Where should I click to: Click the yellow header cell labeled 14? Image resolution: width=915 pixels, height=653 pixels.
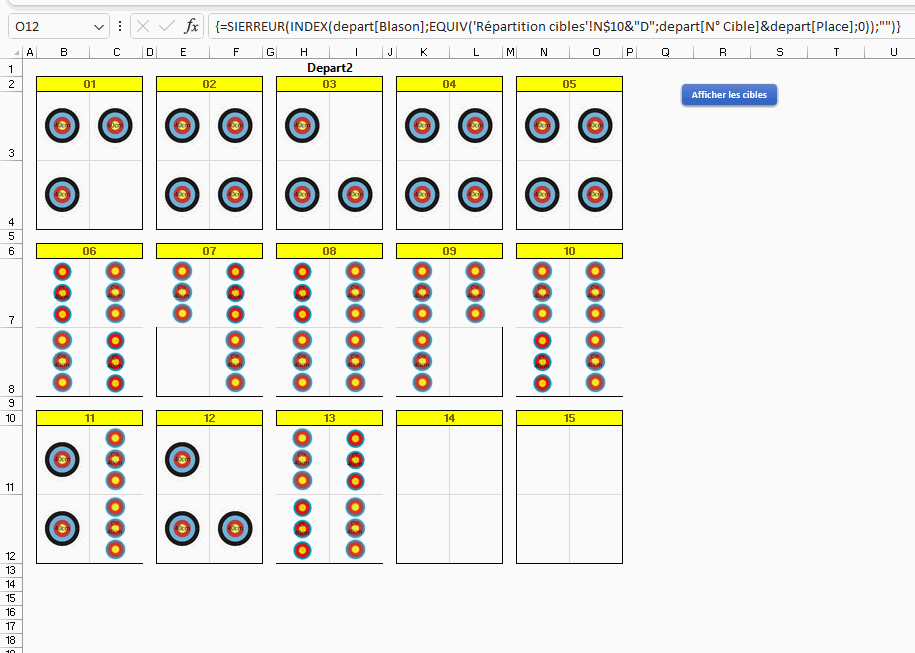[449, 418]
